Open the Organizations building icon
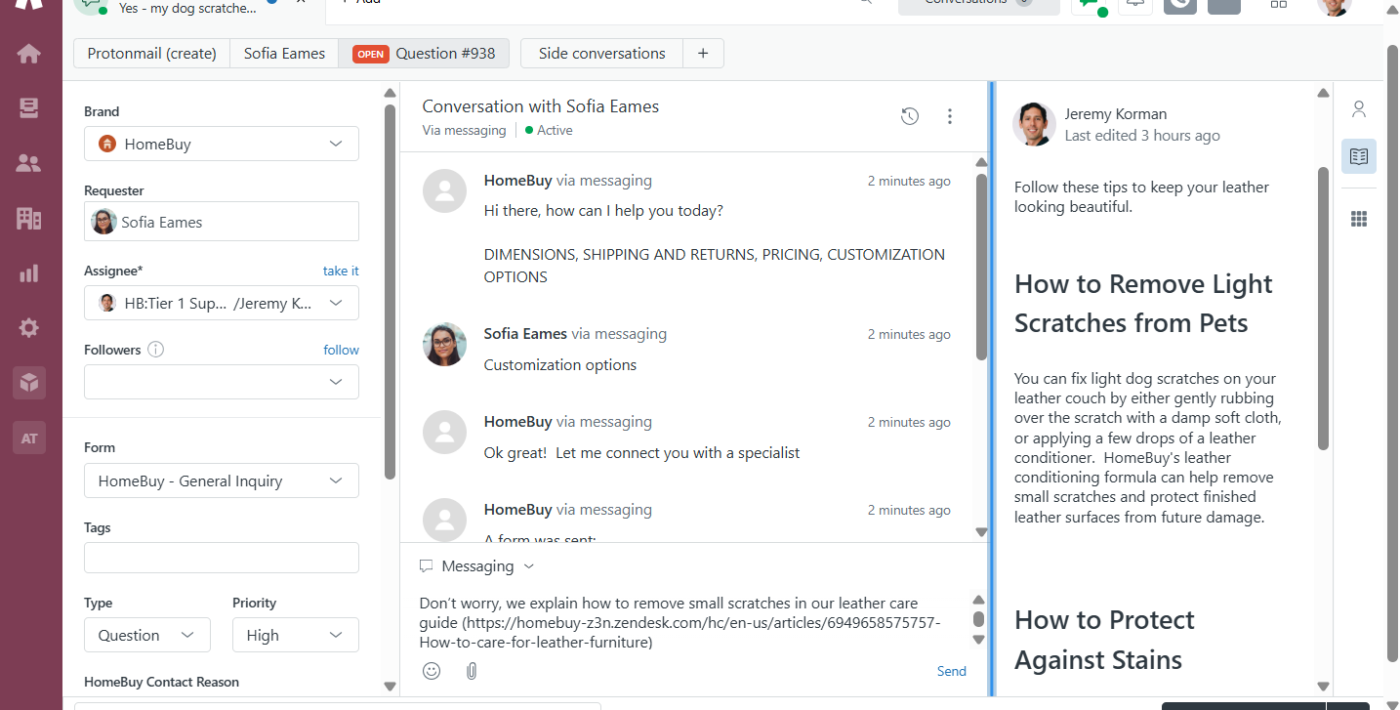Viewport: 1400px width, 710px height. click(x=29, y=218)
